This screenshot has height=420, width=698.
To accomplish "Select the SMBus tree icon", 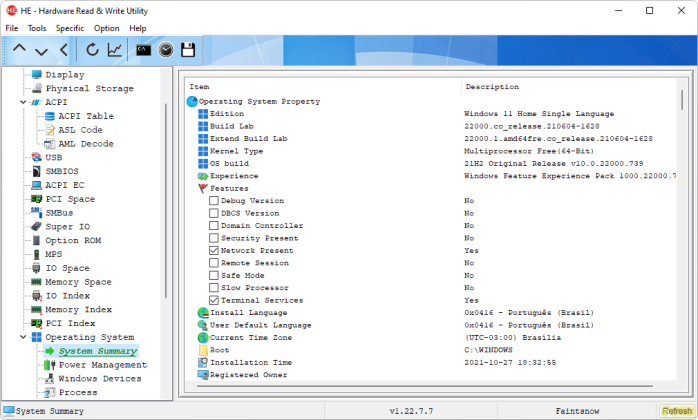I will point(37,212).
